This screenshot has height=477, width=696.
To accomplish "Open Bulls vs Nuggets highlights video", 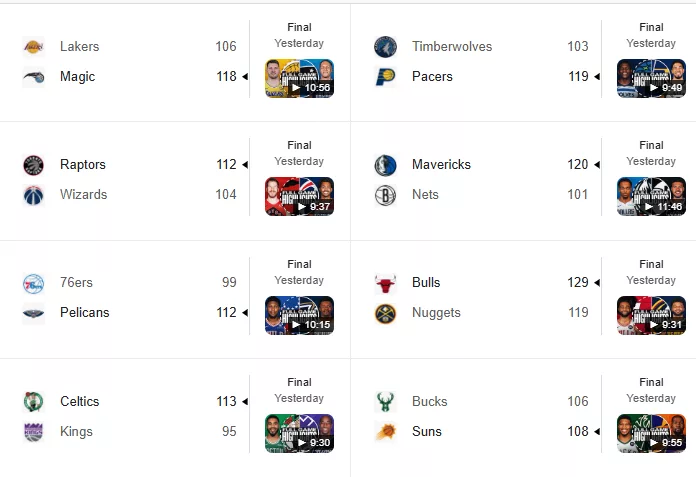I will tap(651, 315).
